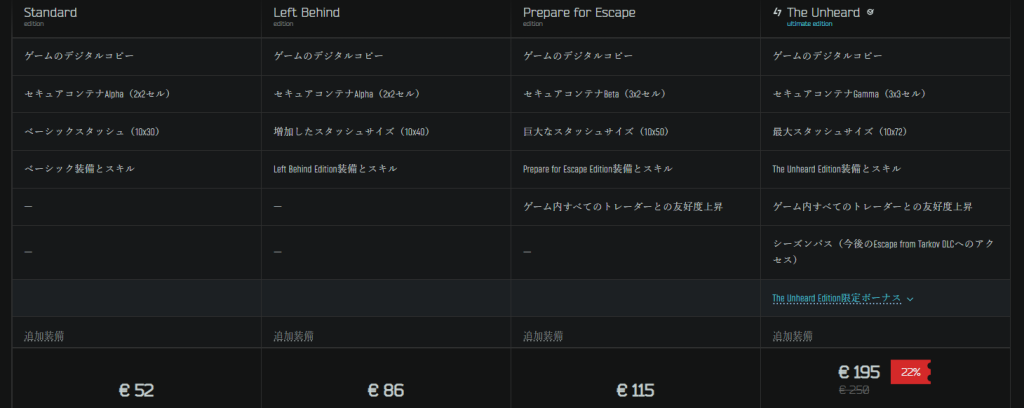Choose the € 195 Unheard discounted price
This screenshot has height=408, width=1024.
click(859, 372)
